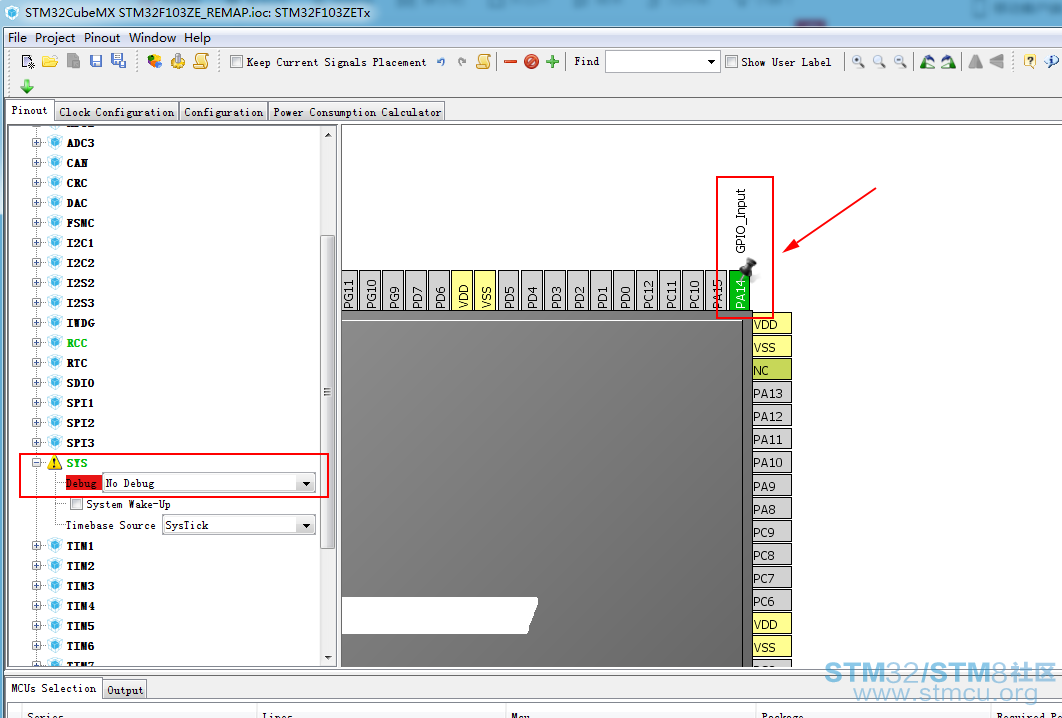
Task: Expand the SPI1 tree node
Action: click(37, 402)
